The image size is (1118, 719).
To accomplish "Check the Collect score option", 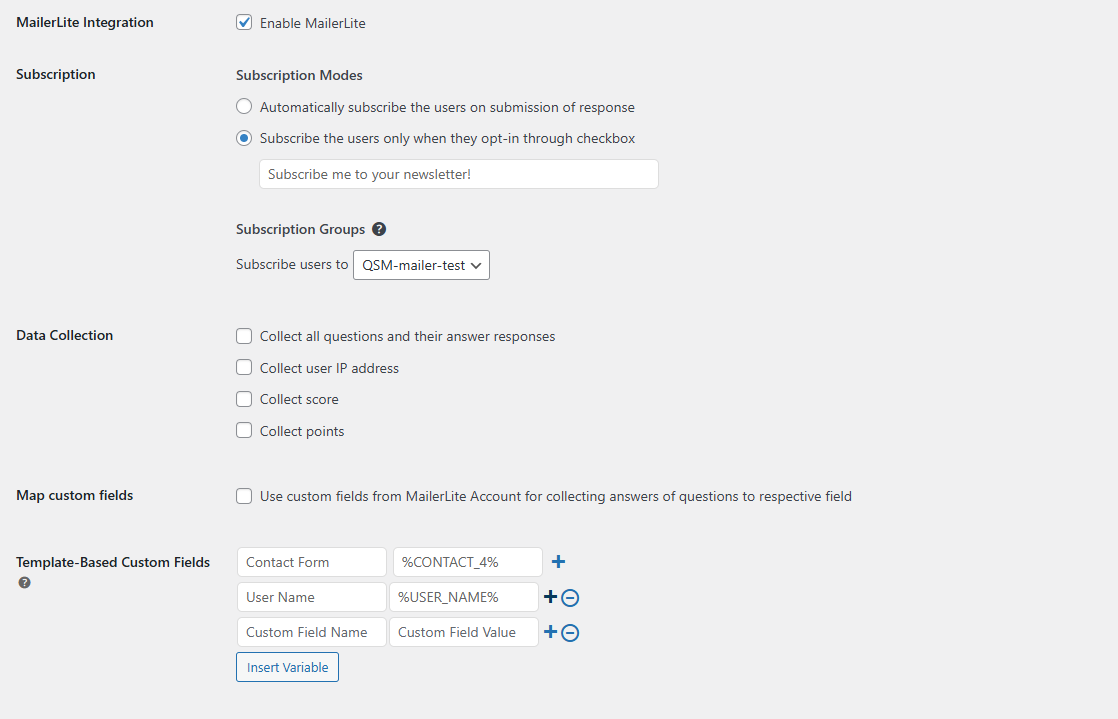I will [x=244, y=399].
